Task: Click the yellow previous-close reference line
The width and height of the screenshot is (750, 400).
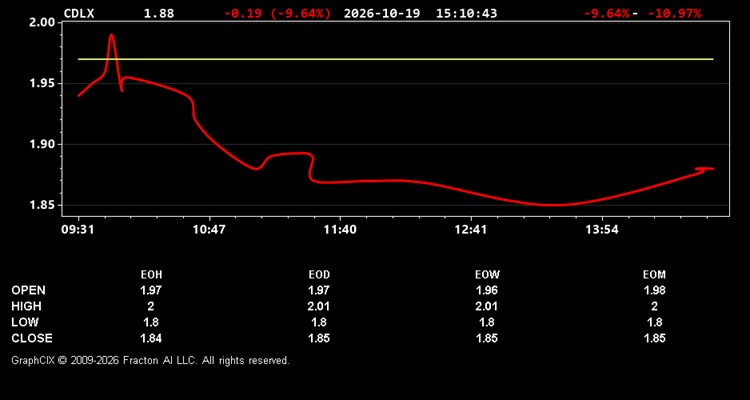Action: 396,59
